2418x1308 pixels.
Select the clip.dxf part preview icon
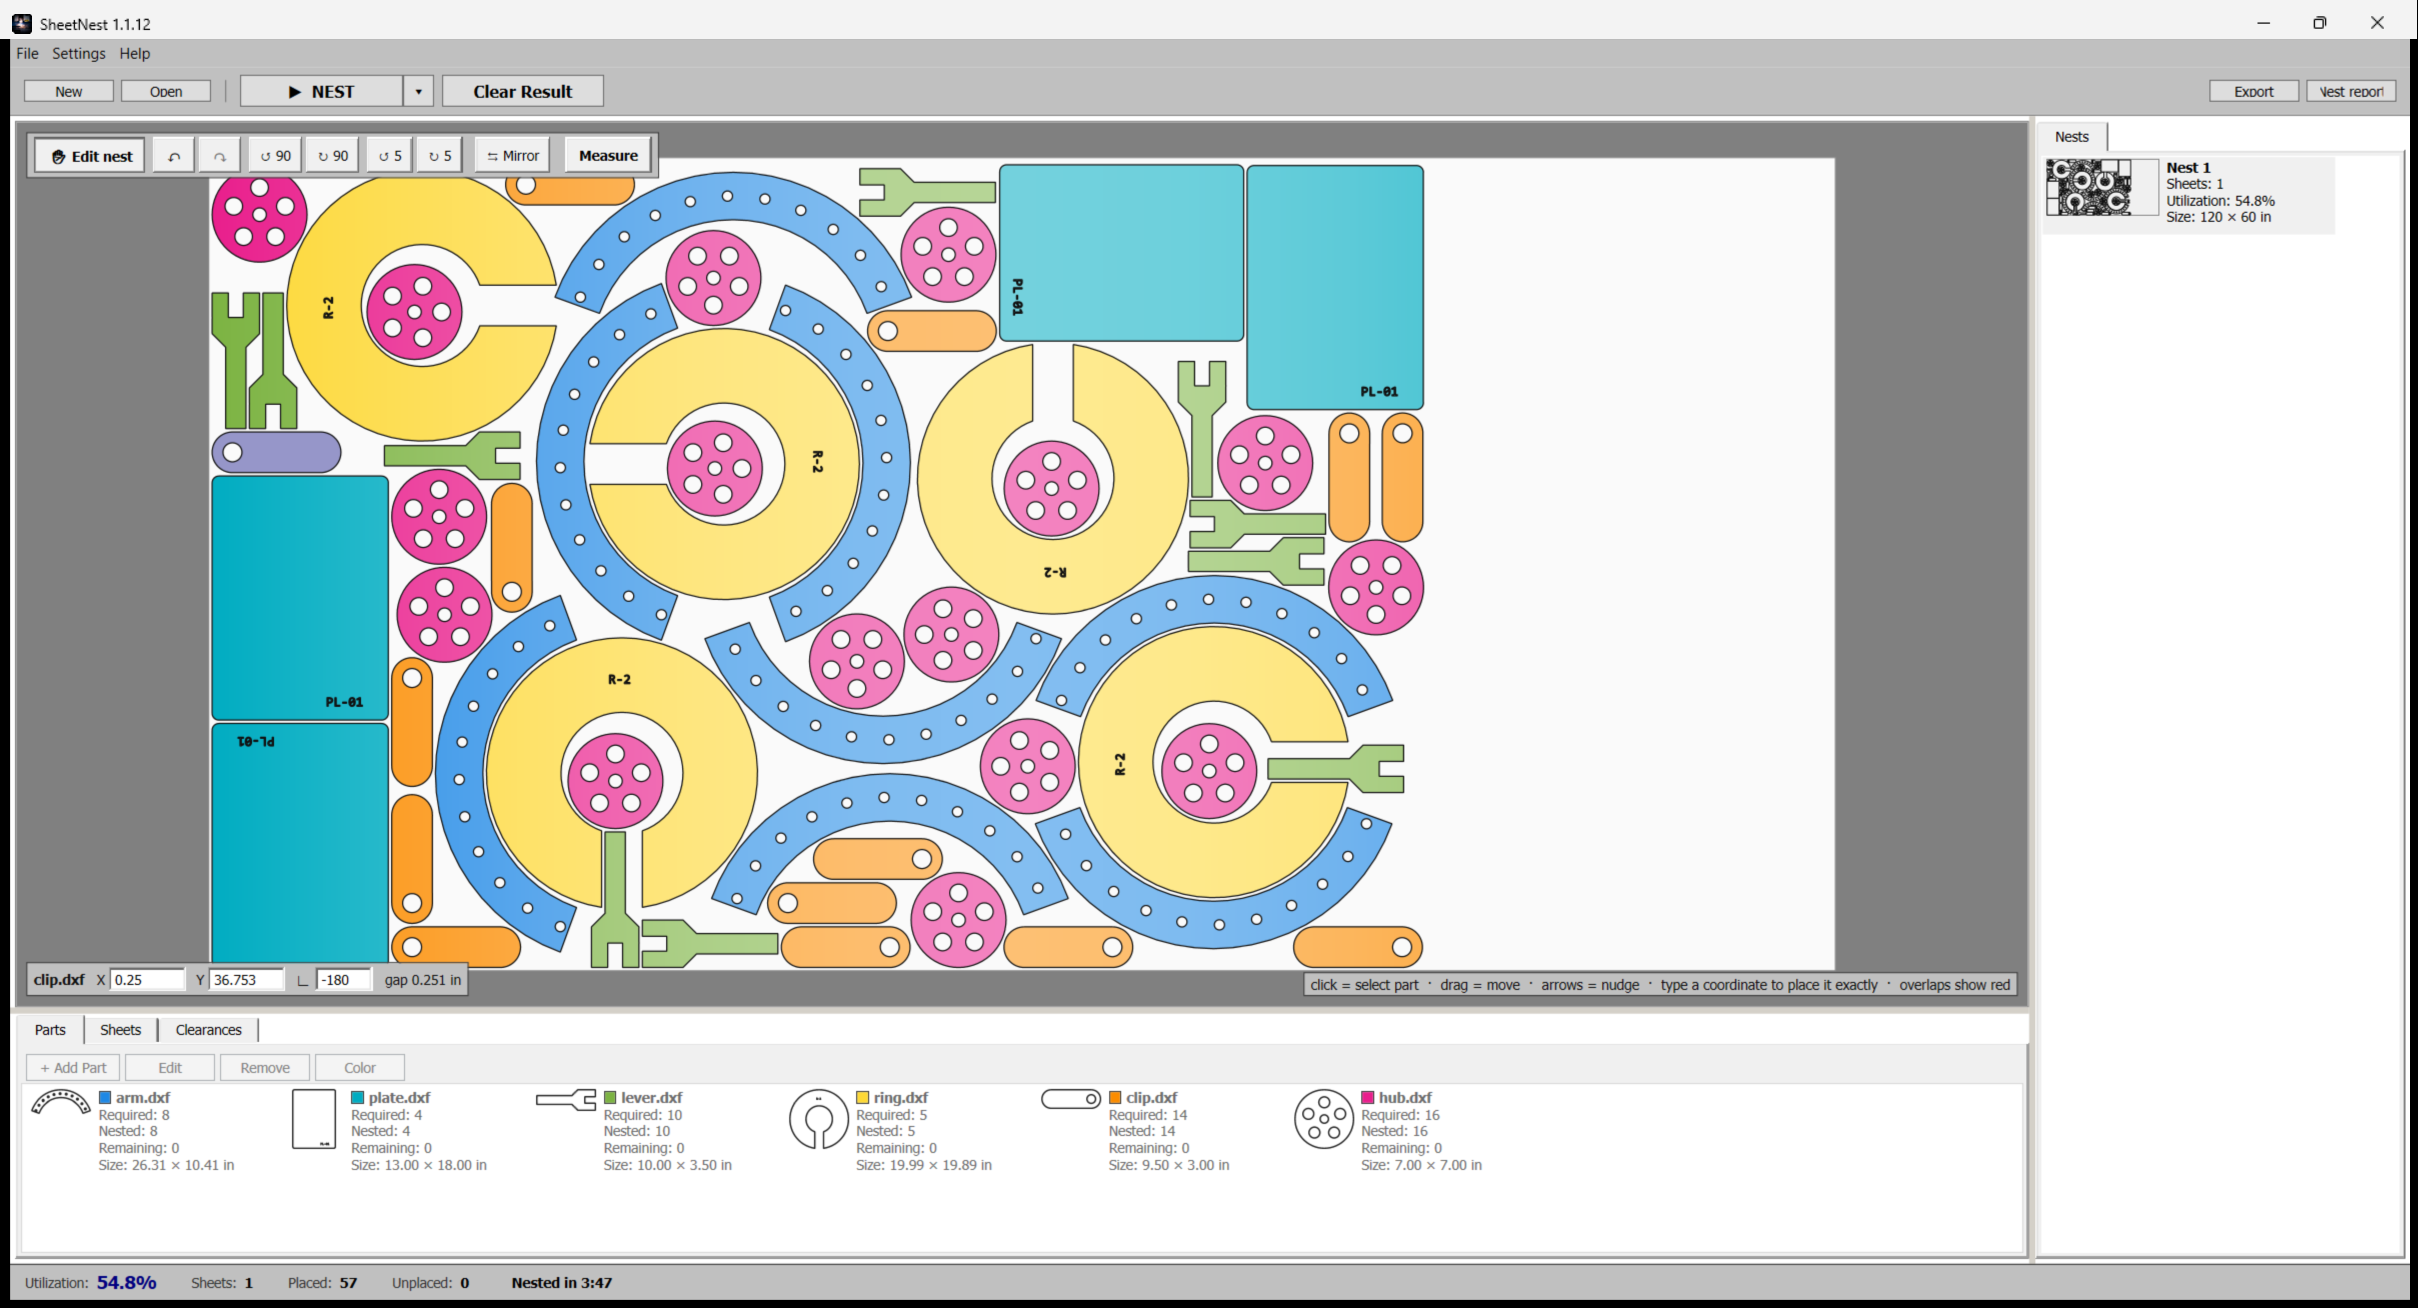click(x=1071, y=1099)
